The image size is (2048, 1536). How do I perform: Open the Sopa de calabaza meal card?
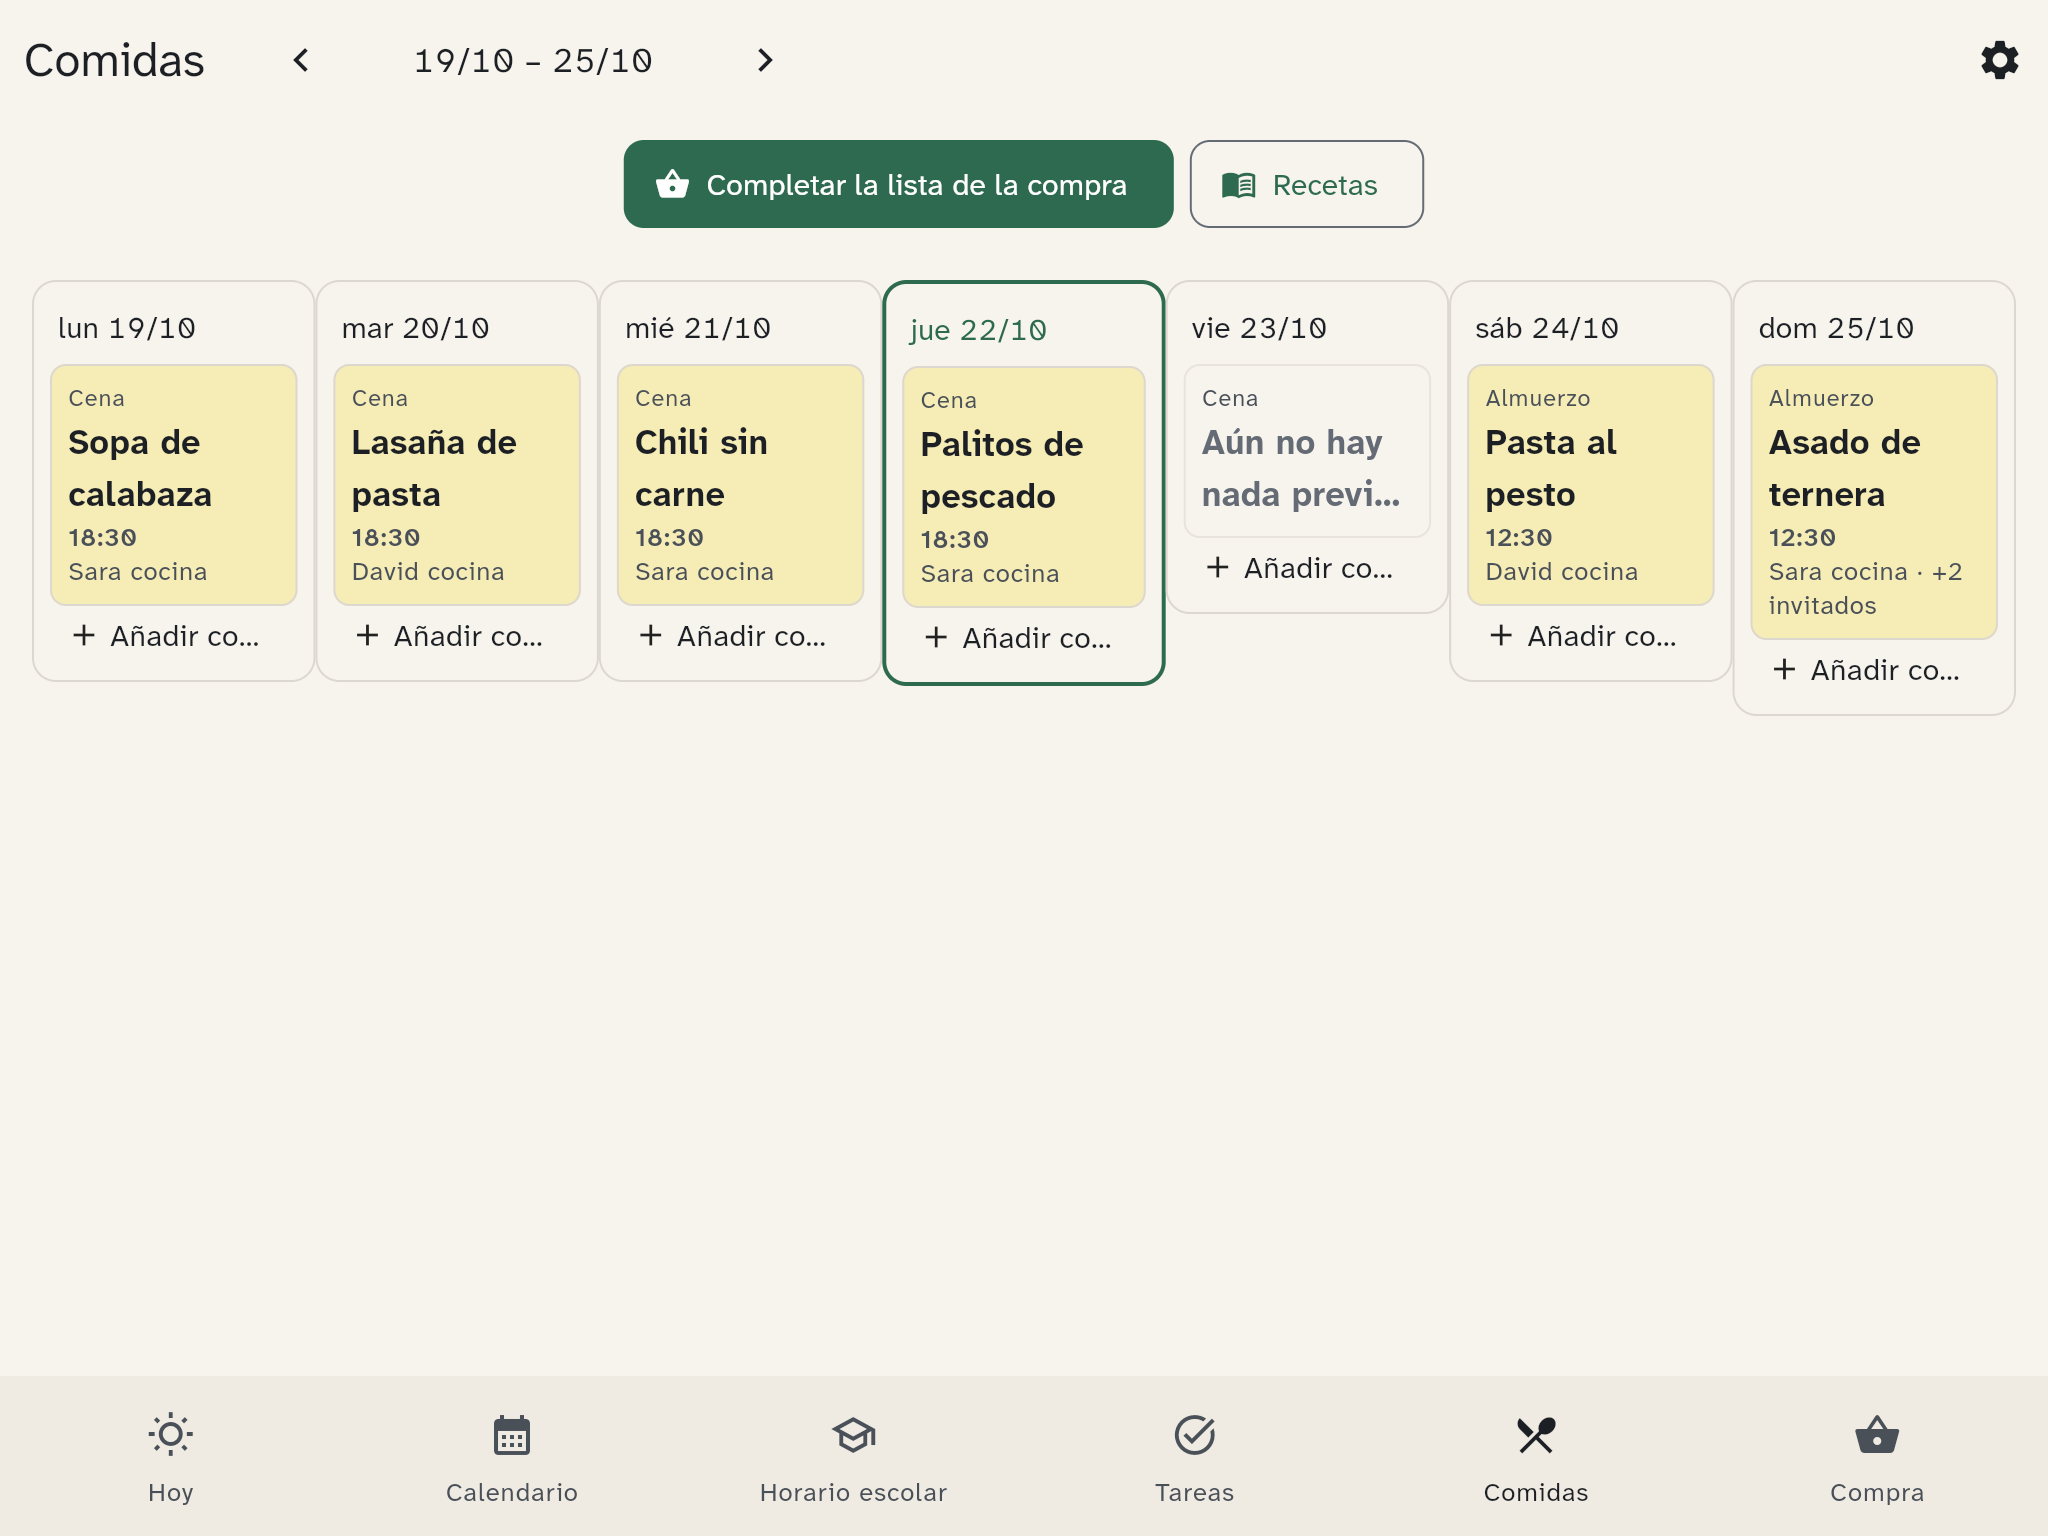(x=174, y=485)
